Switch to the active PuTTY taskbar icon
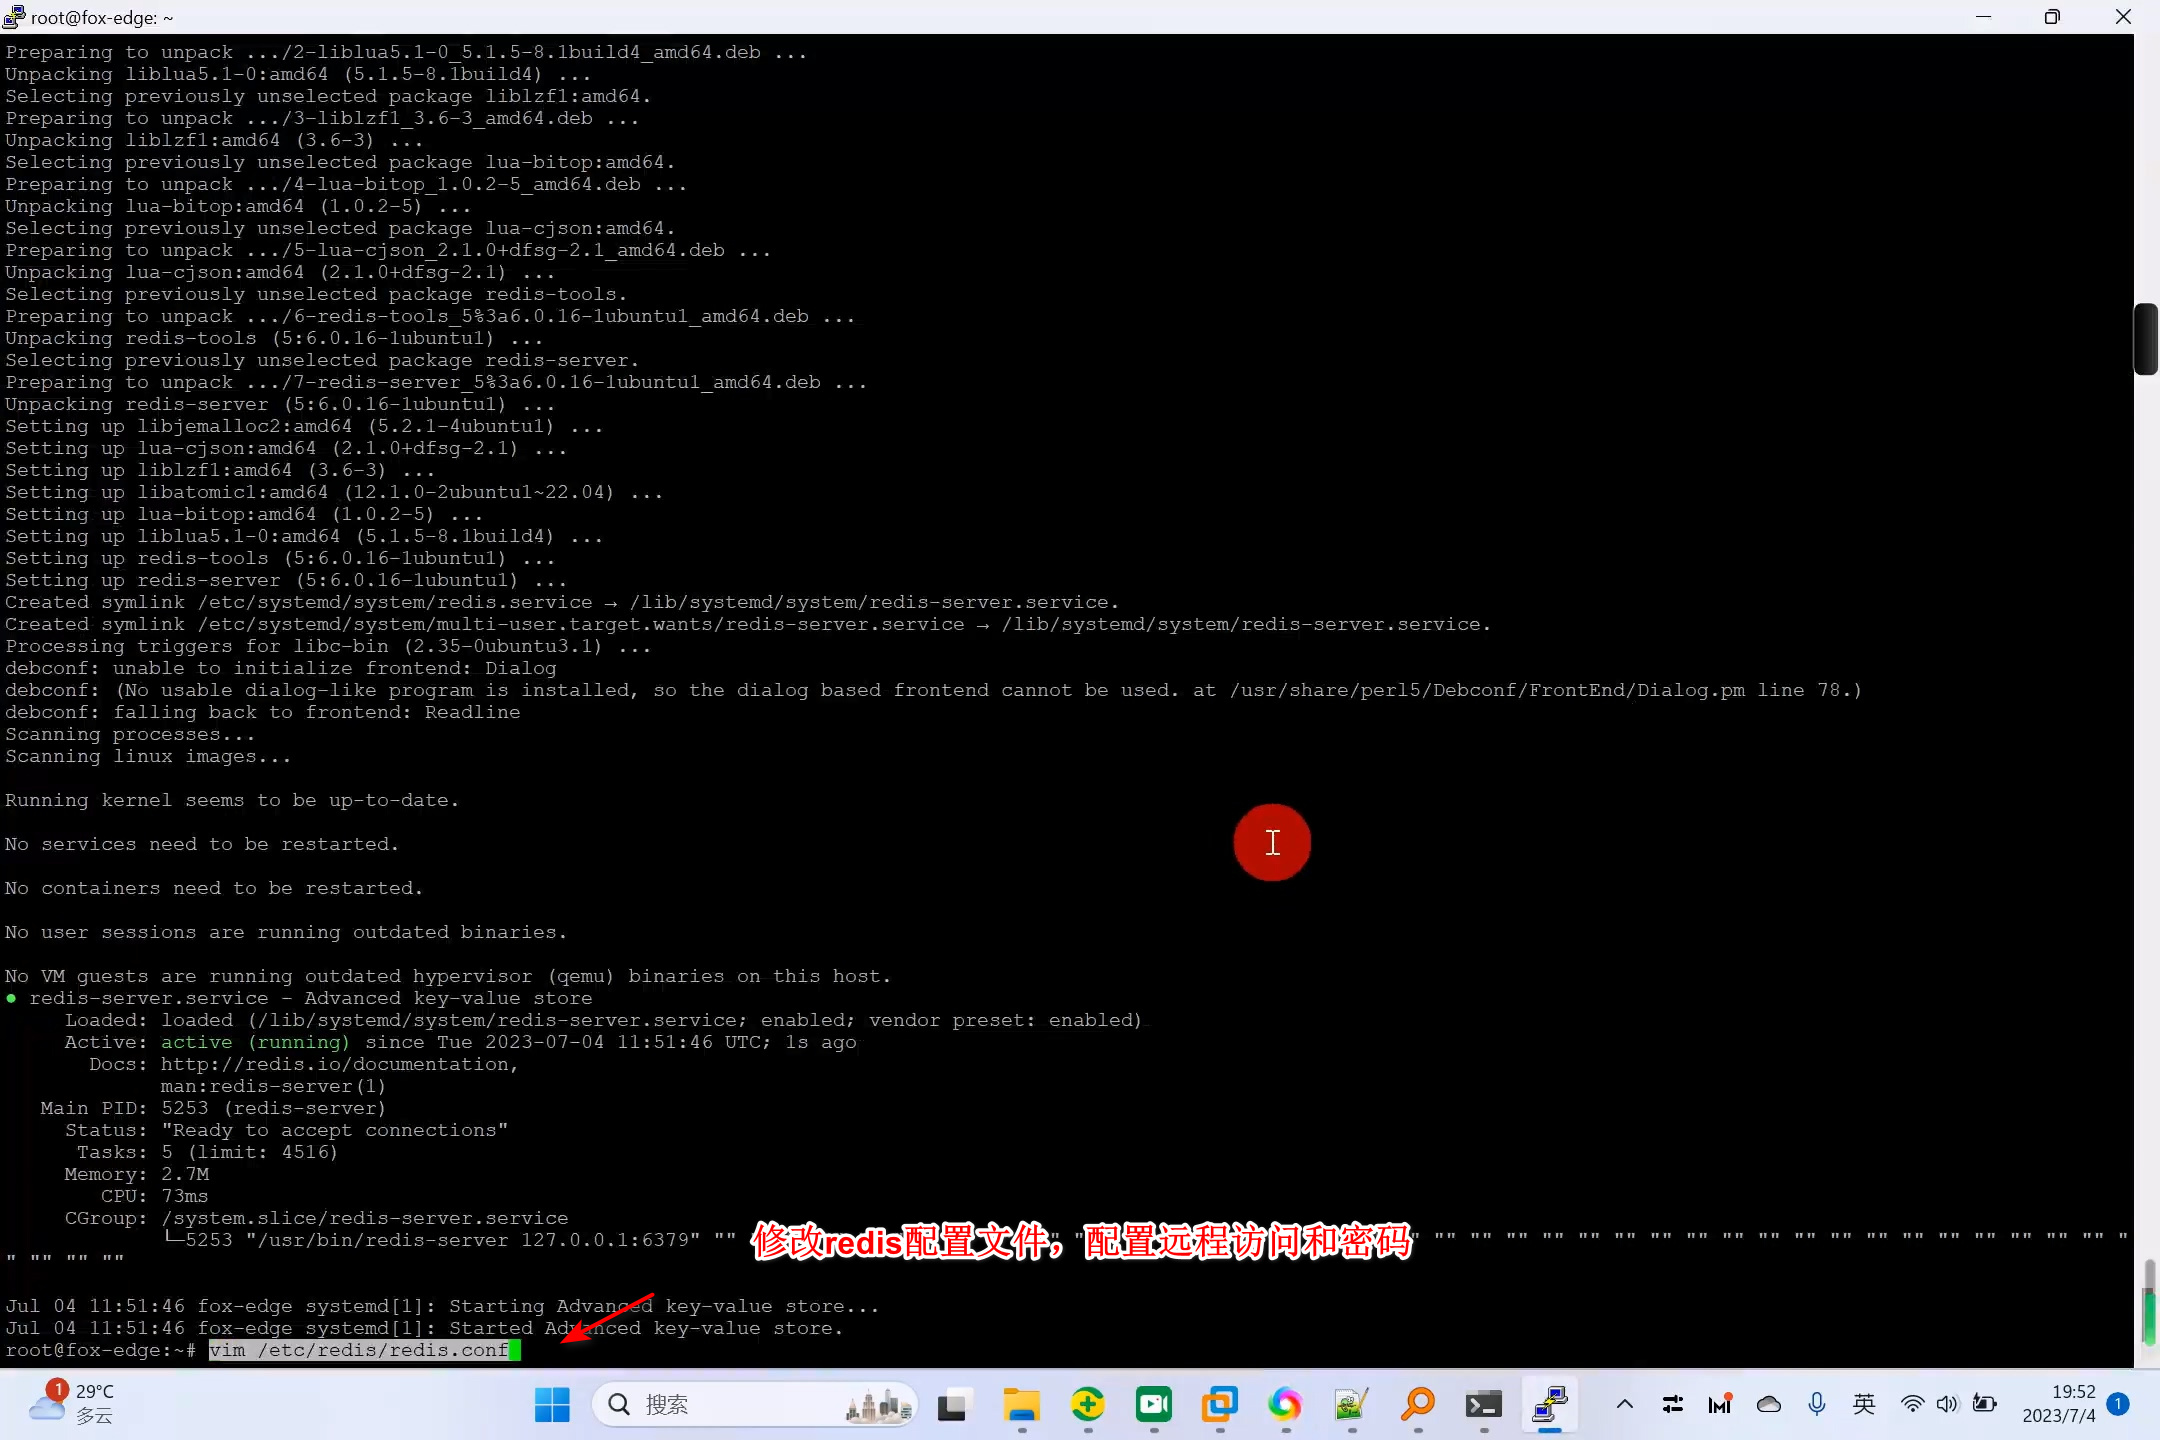 1549,1405
